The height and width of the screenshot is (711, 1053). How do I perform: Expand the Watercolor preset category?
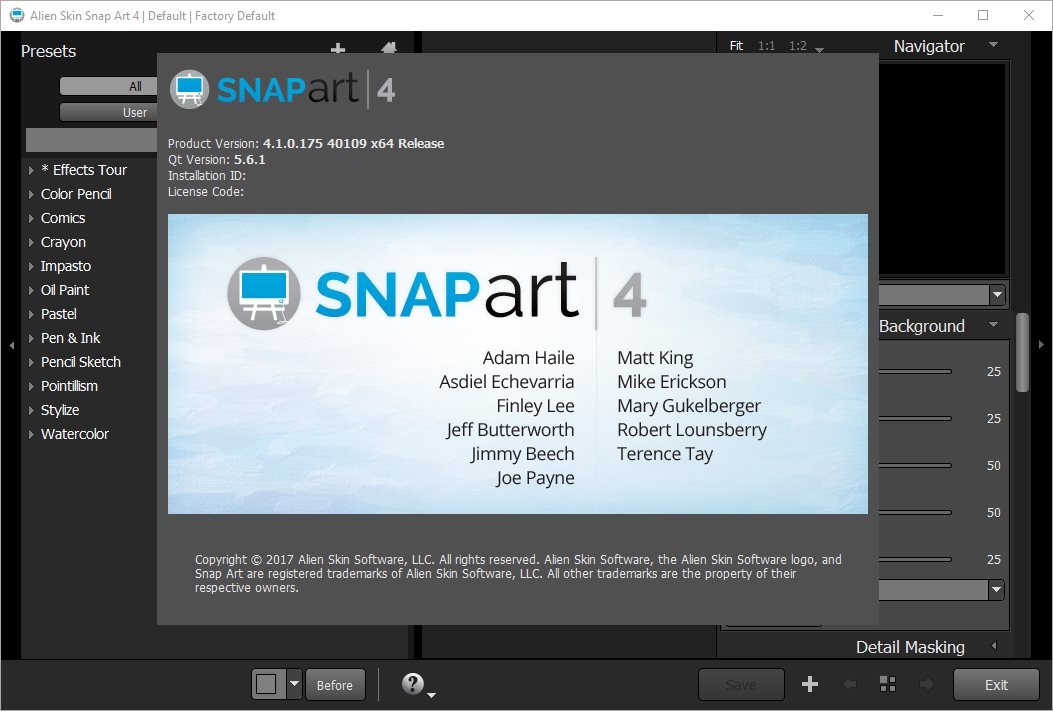(74, 434)
